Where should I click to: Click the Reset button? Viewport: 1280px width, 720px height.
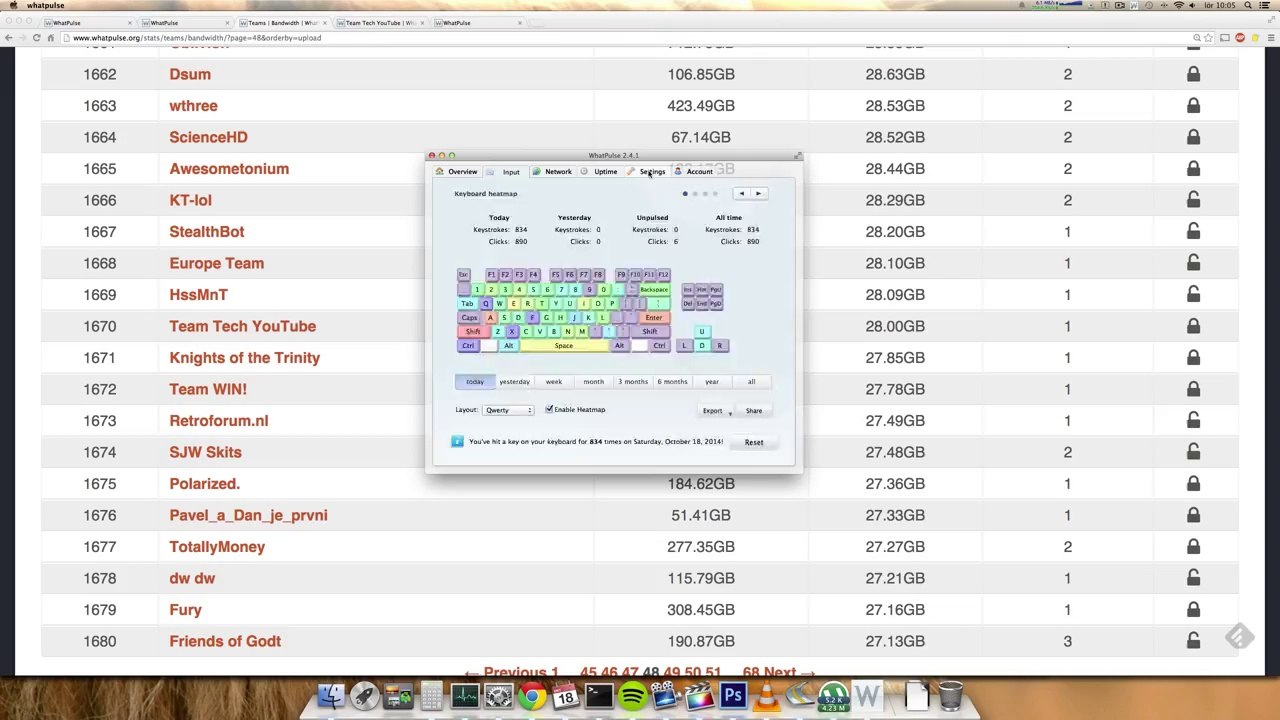tap(754, 442)
